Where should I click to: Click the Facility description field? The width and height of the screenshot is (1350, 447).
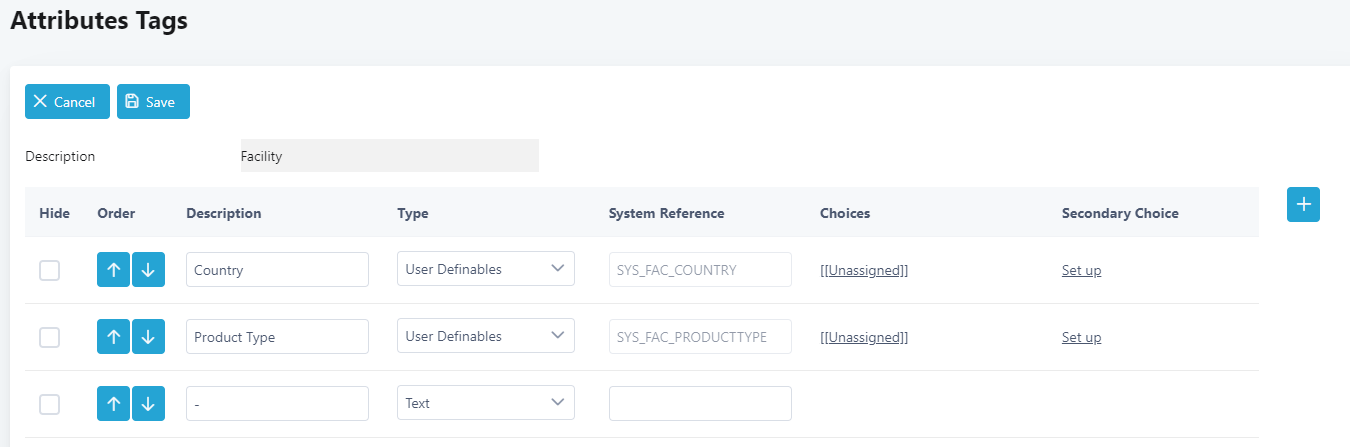click(390, 156)
